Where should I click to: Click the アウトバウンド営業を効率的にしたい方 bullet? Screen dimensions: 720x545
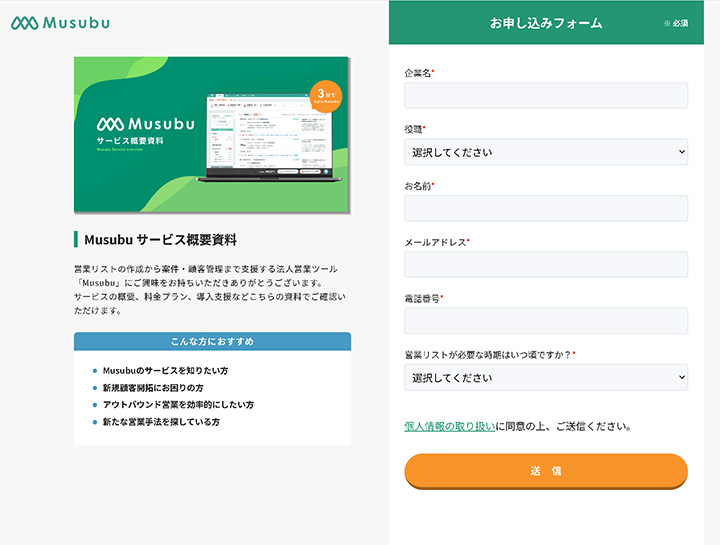click(x=178, y=405)
